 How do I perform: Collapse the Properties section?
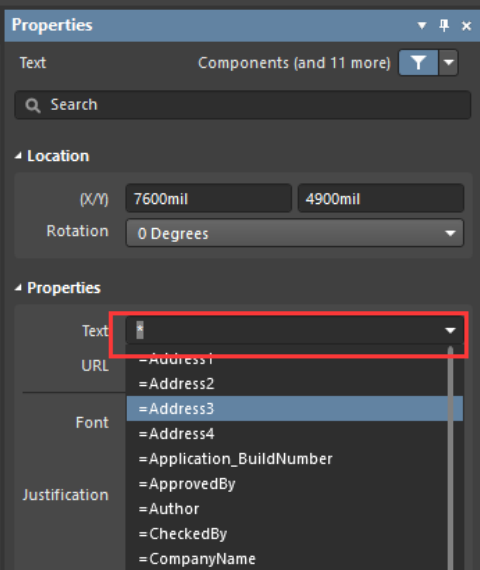pyautogui.click(x=18, y=288)
